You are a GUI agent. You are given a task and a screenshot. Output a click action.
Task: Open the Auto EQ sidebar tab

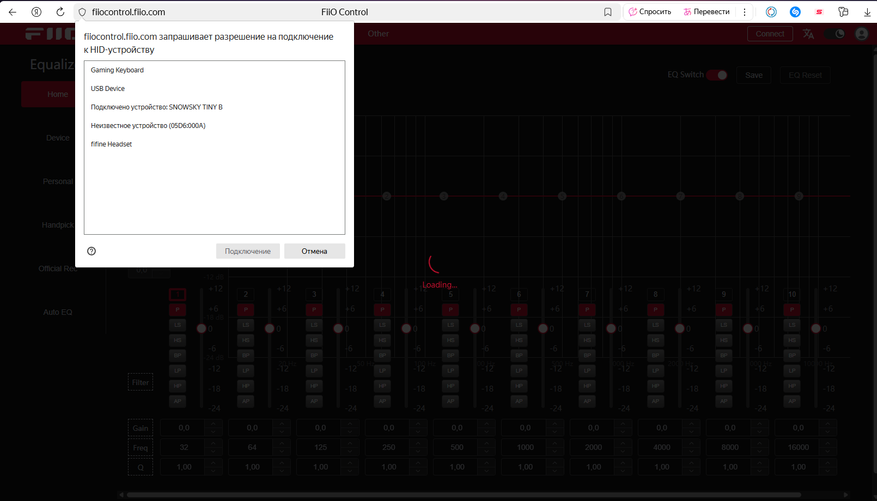click(58, 312)
